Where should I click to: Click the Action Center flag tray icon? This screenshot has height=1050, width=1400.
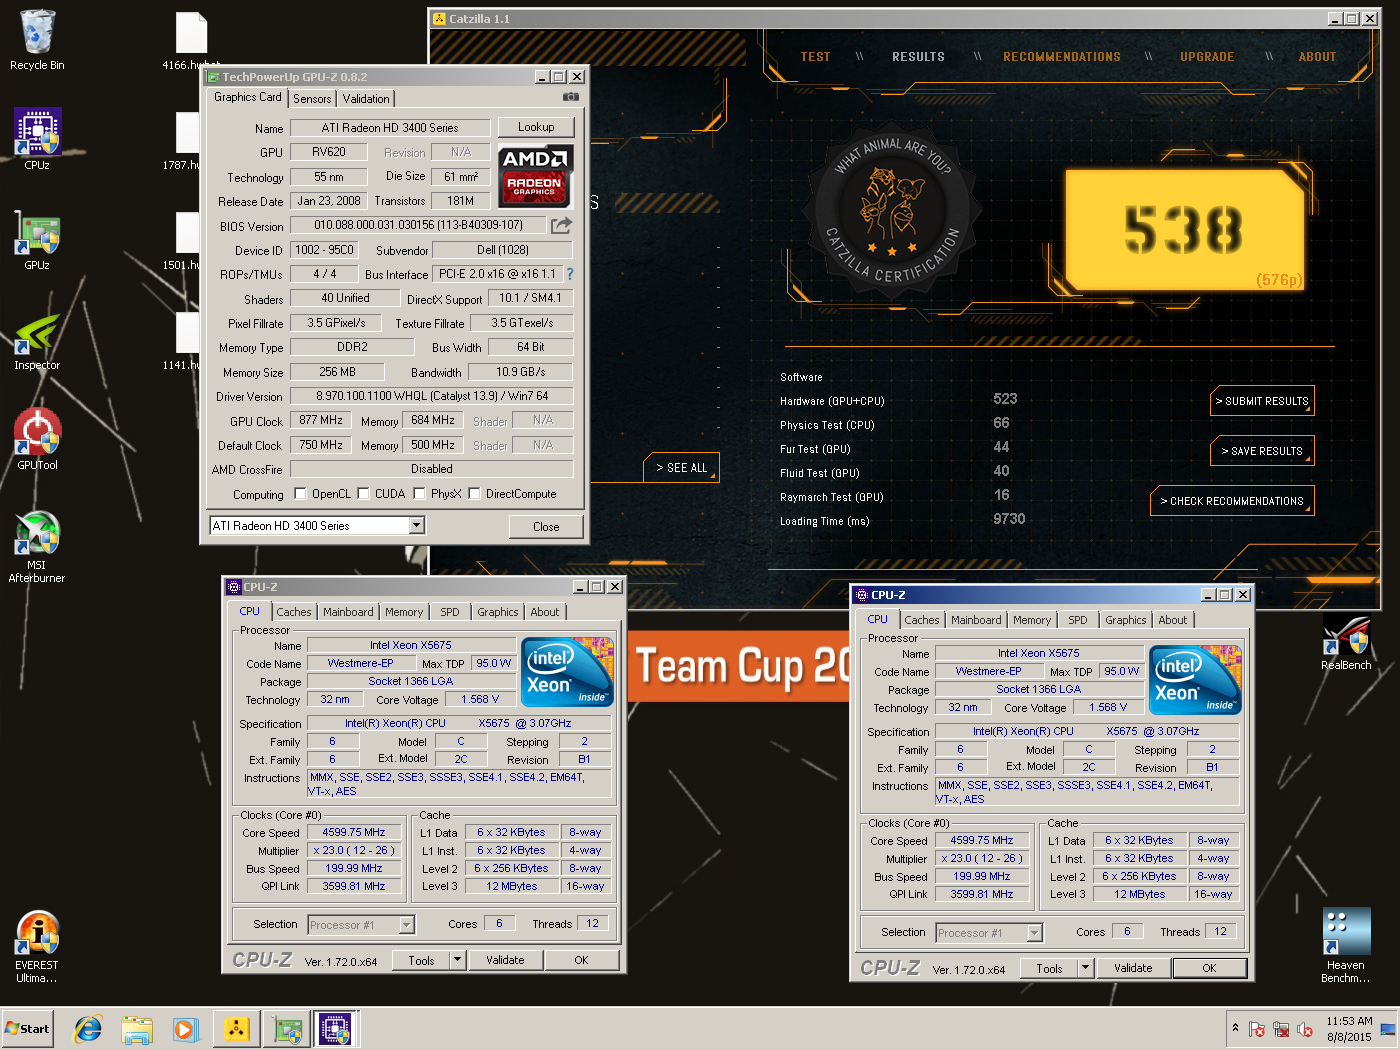tap(1257, 1029)
